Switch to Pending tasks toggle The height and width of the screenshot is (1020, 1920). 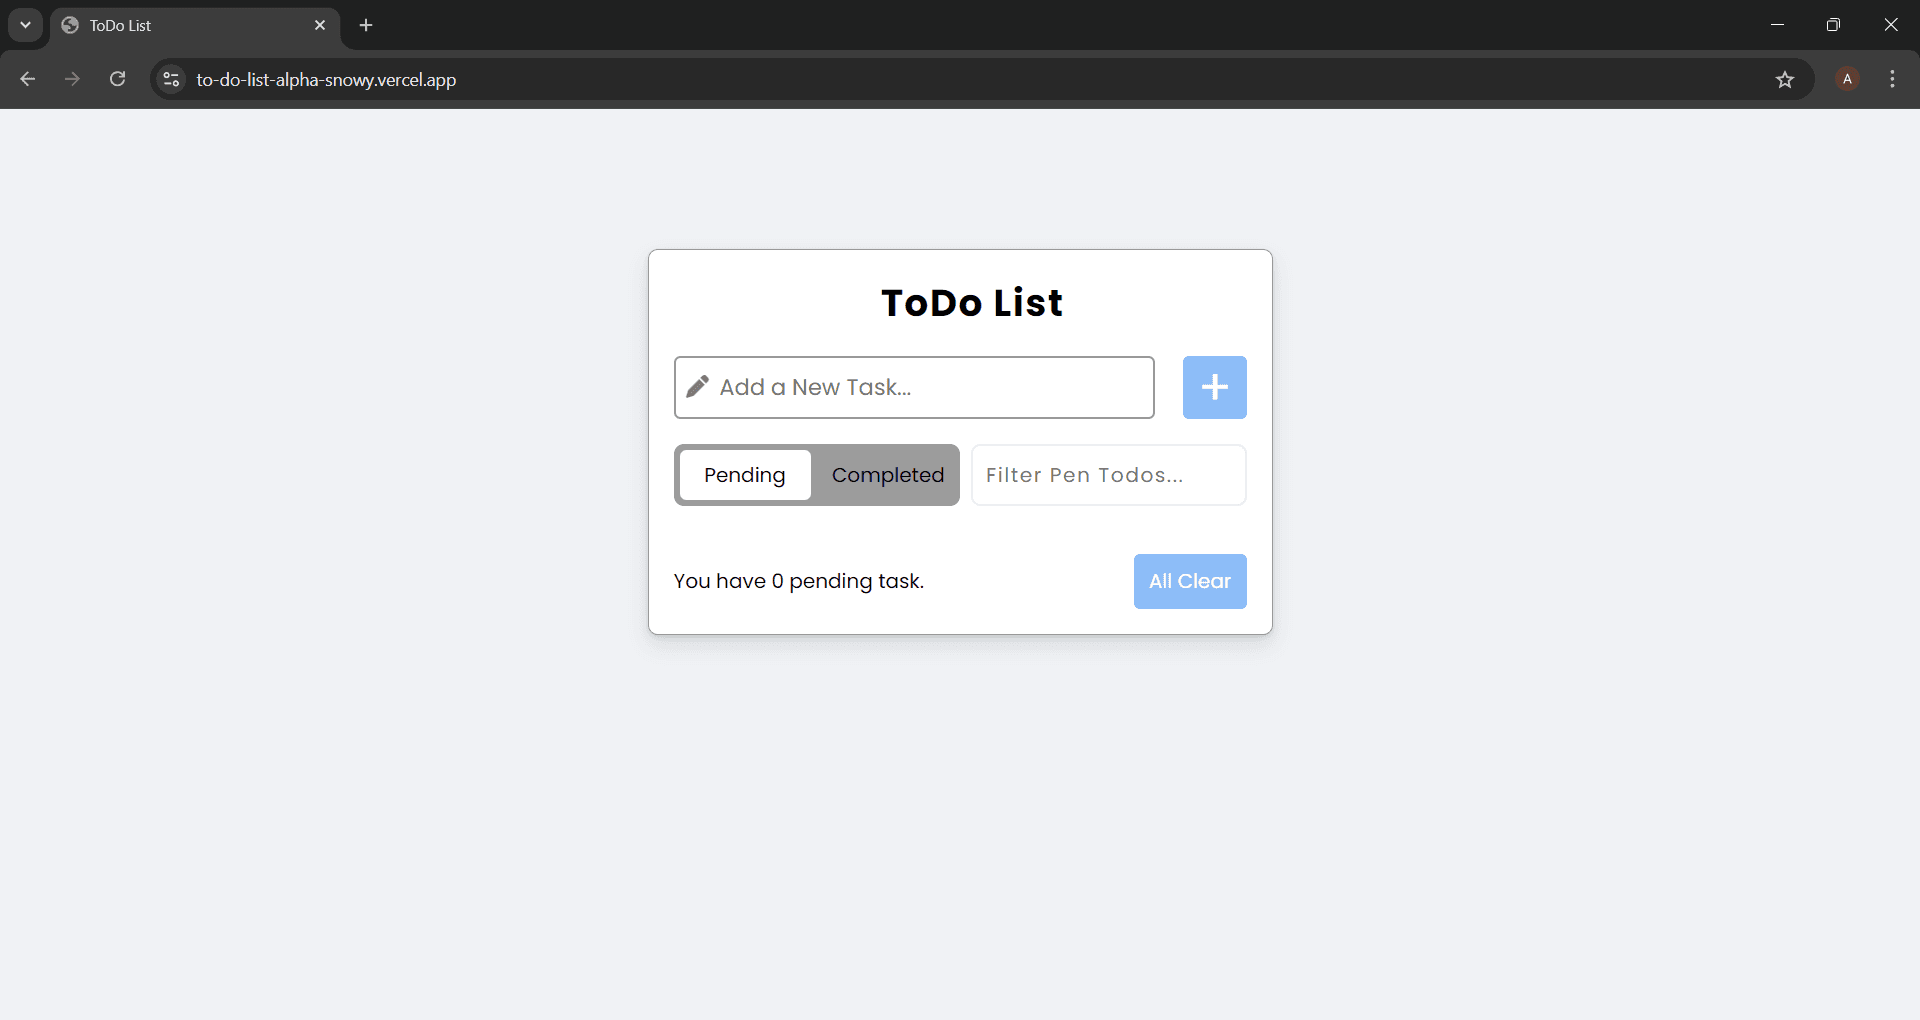pos(745,475)
